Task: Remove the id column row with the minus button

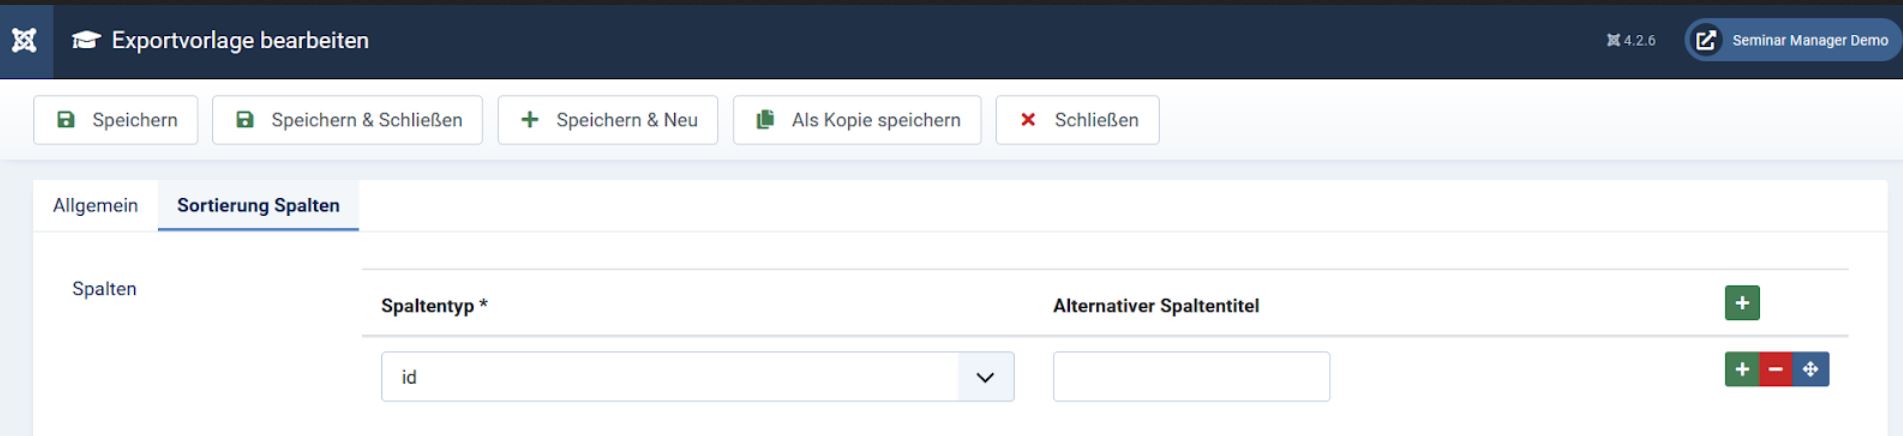Action: (1775, 369)
